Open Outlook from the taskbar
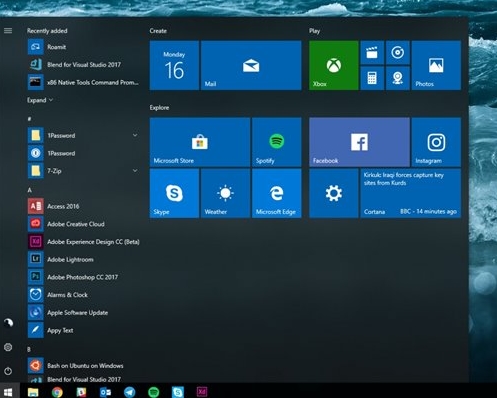 [x=105, y=392]
